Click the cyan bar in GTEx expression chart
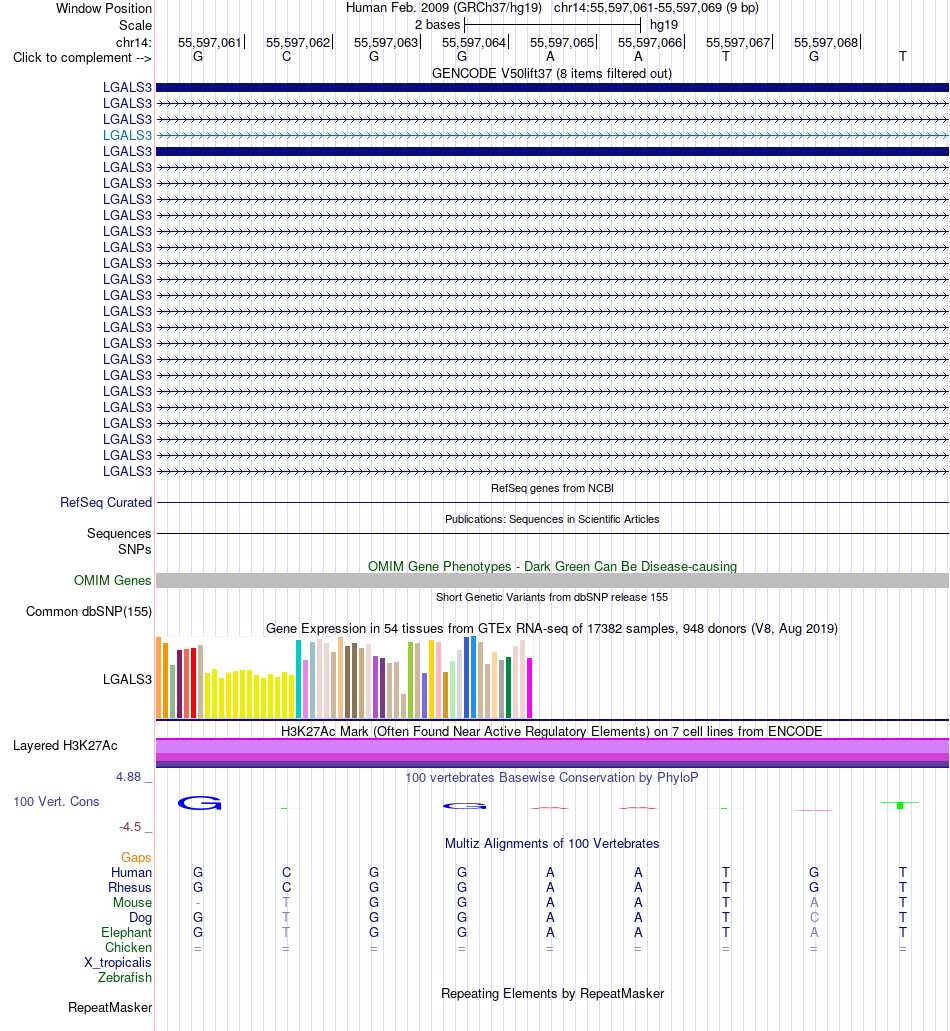950x1031 pixels. pyautogui.click(x=298, y=679)
